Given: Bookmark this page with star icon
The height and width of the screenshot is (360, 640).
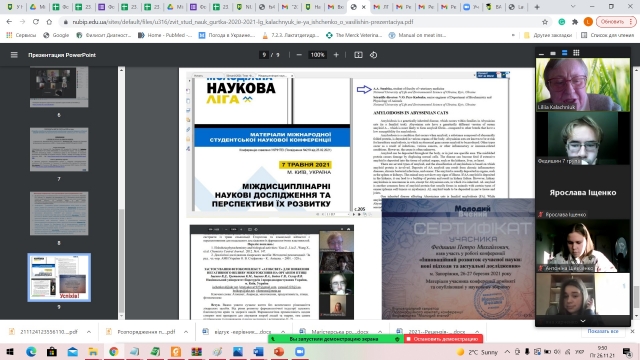Looking at the screenshot, I should [545, 22].
